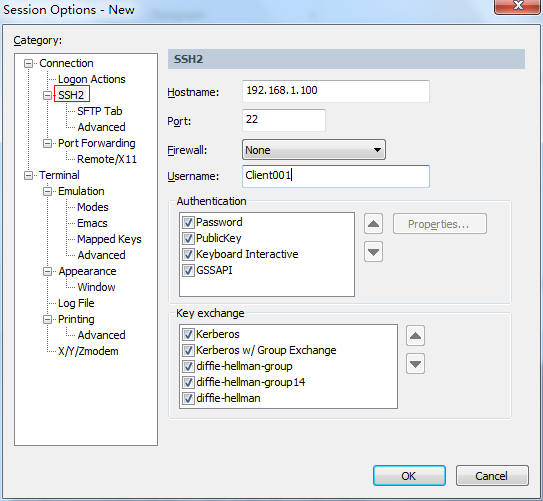Screen dimensions: 543x501
Task: Open Remote/X11 category
Action: [x=107, y=159]
